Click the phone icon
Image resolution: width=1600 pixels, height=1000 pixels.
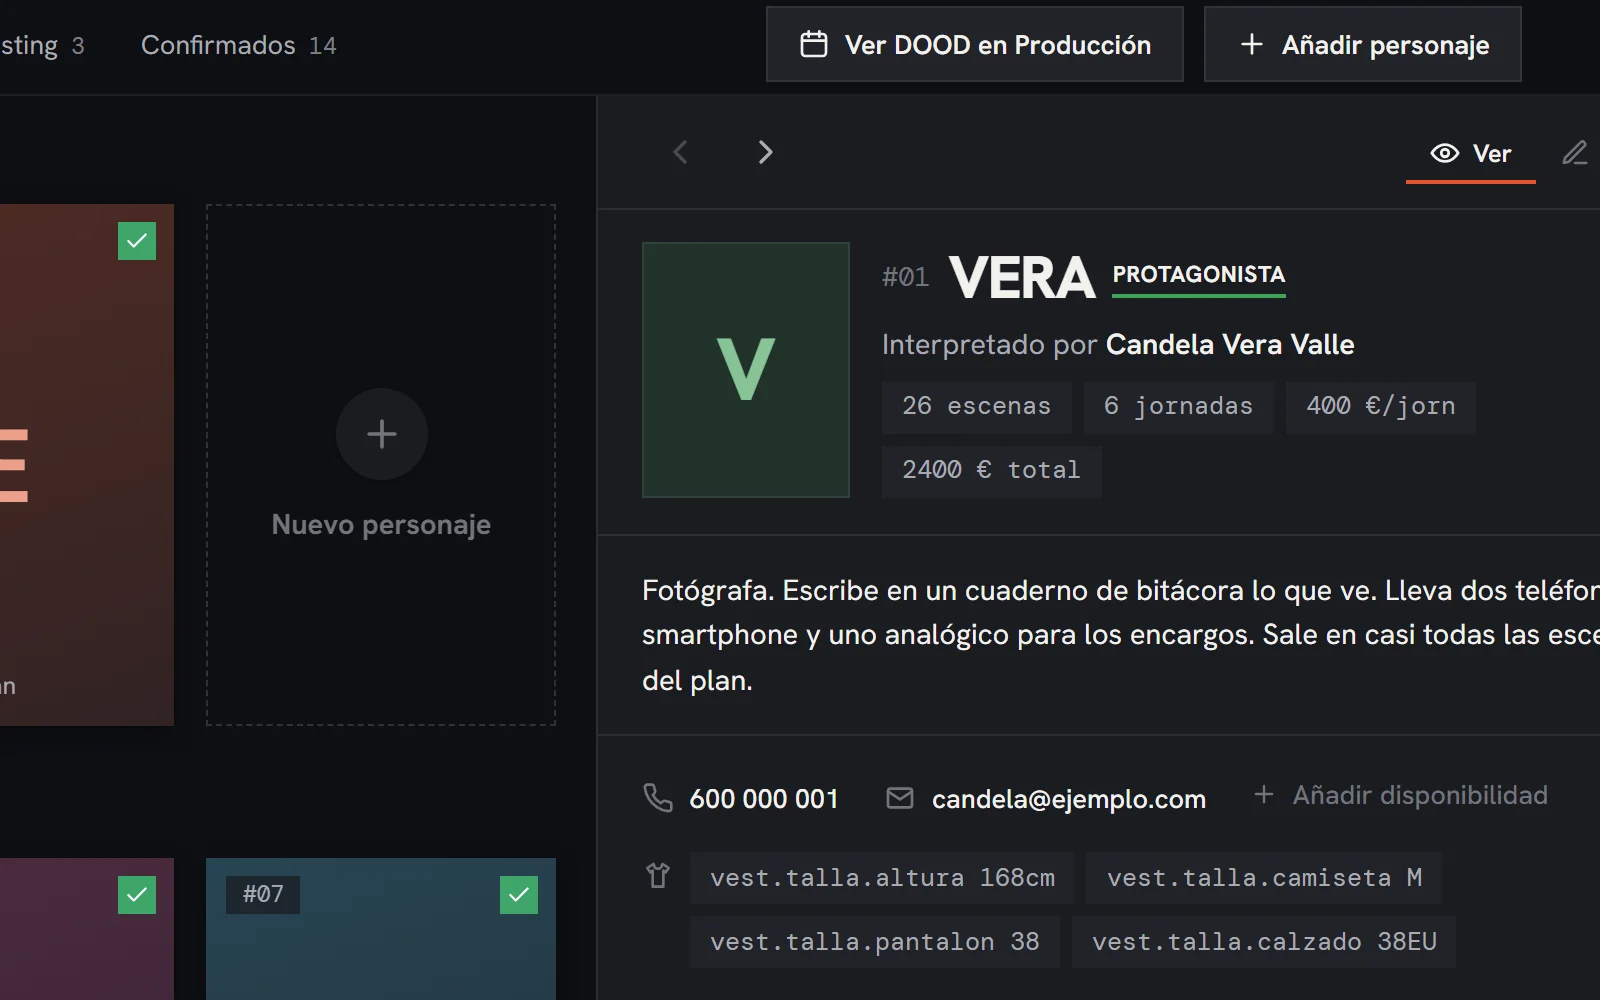tap(657, 798)
